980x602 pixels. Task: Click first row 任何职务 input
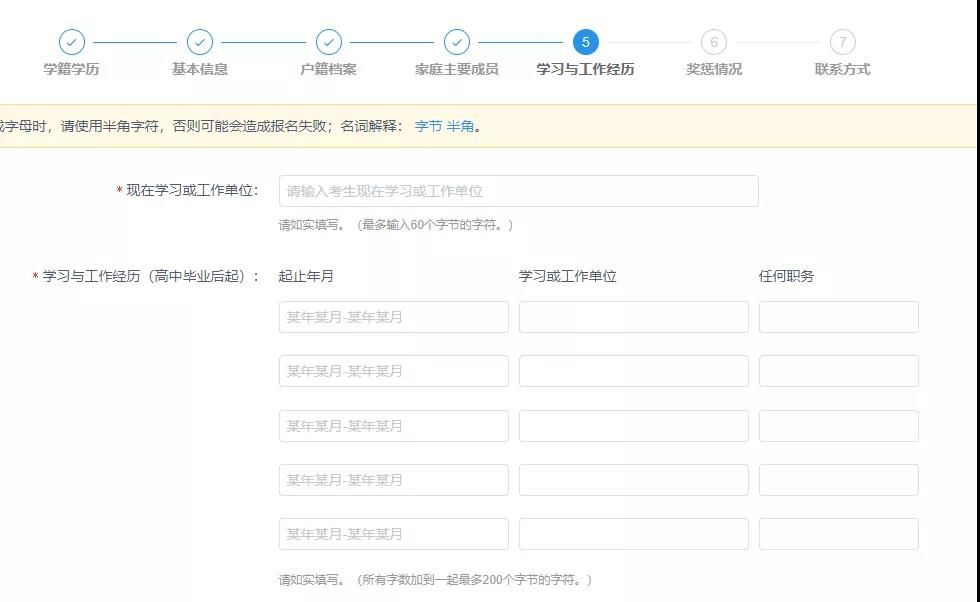pyautogui.click(x=838, y=317)
